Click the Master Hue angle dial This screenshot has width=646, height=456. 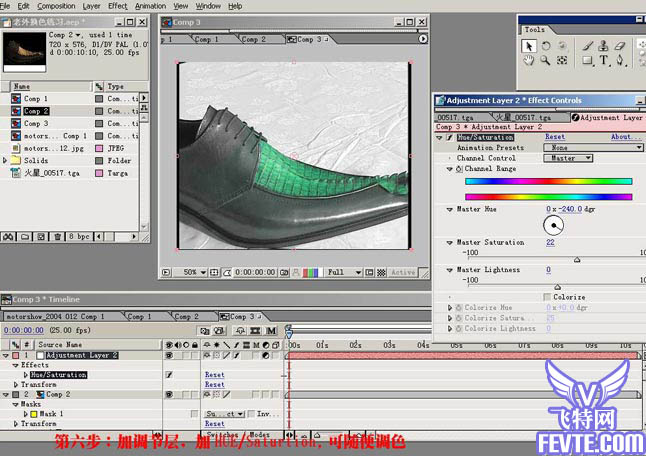coord(553,225)
